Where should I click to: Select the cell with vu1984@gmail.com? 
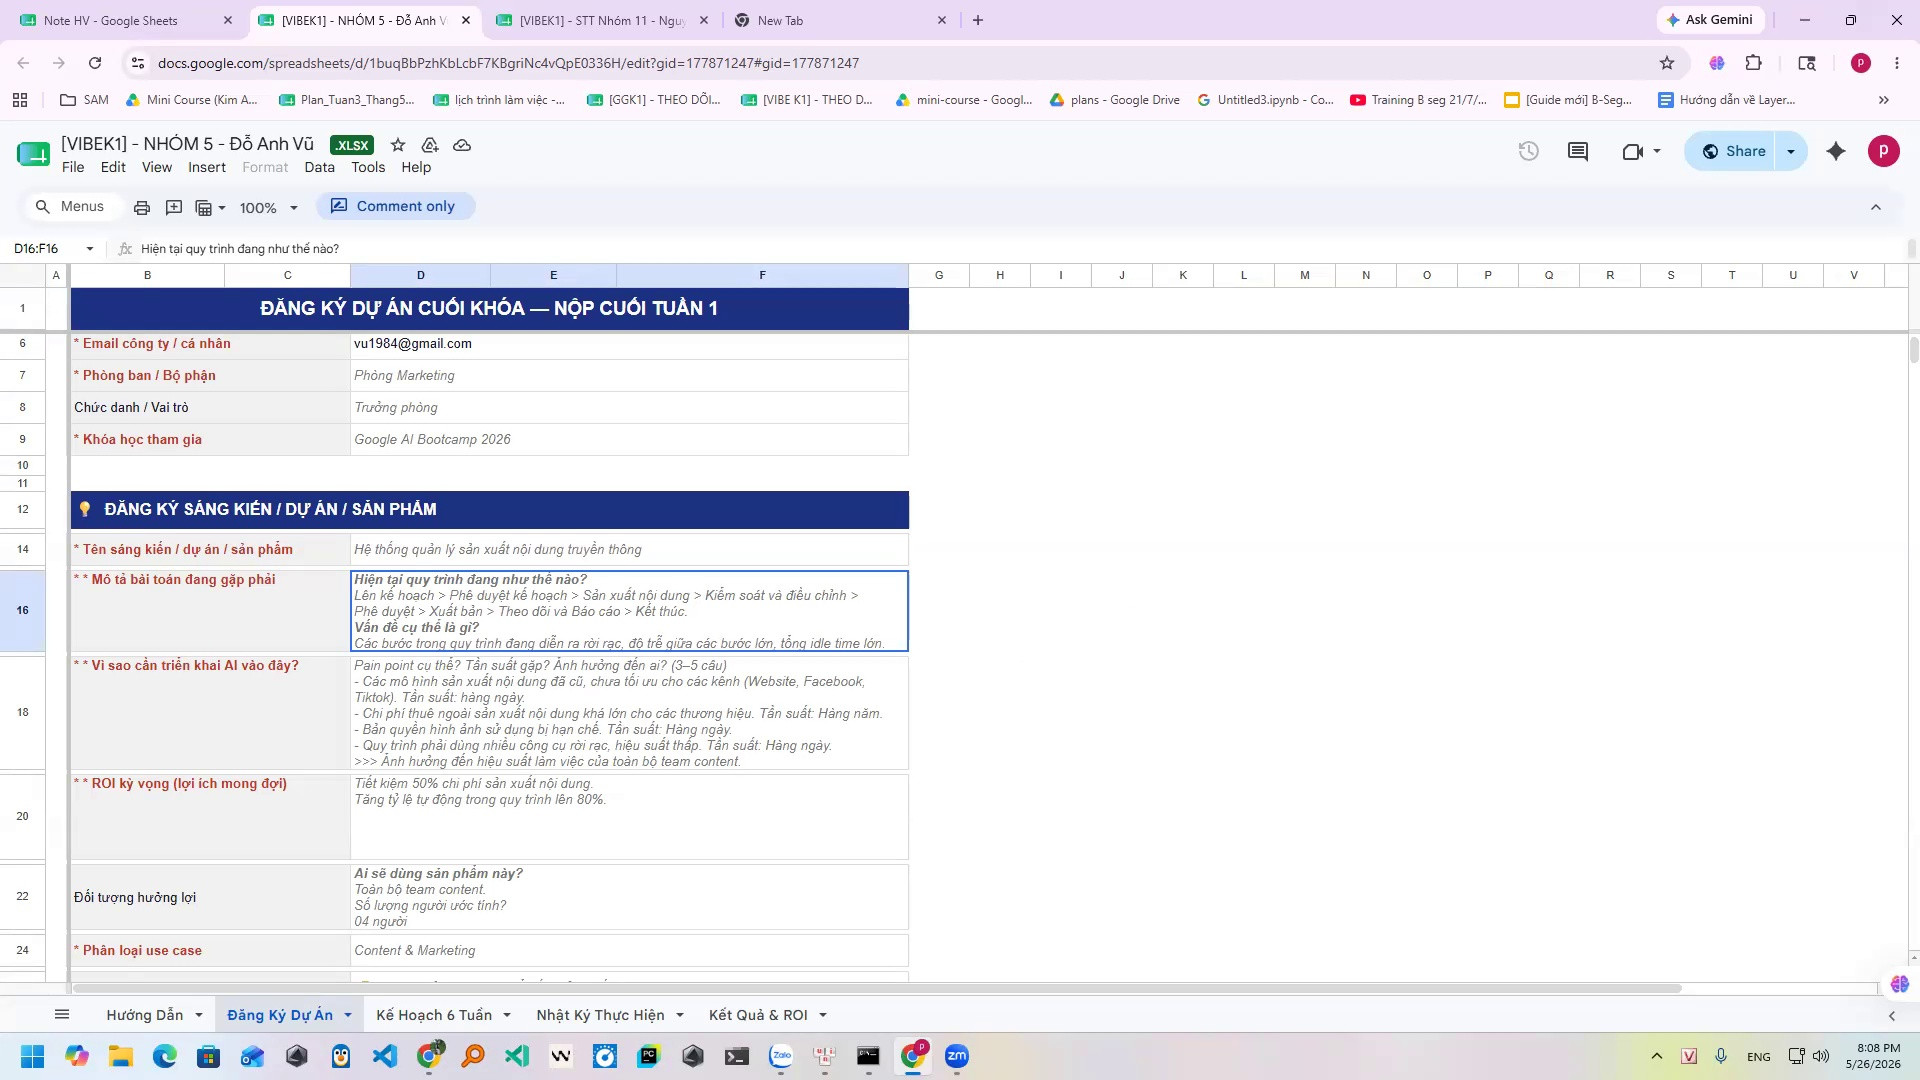(x=629, y=344)
